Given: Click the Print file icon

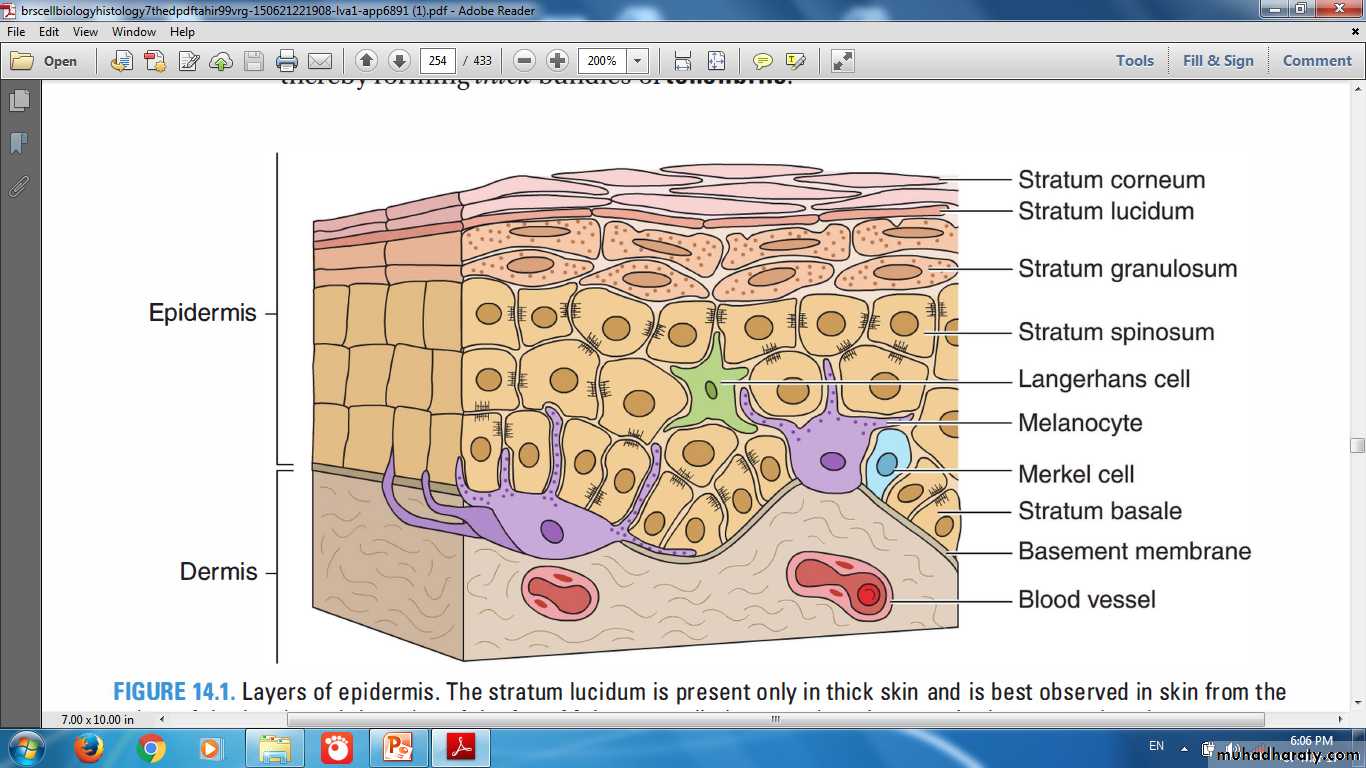Looking at the screenshot, I should point(287,61).
